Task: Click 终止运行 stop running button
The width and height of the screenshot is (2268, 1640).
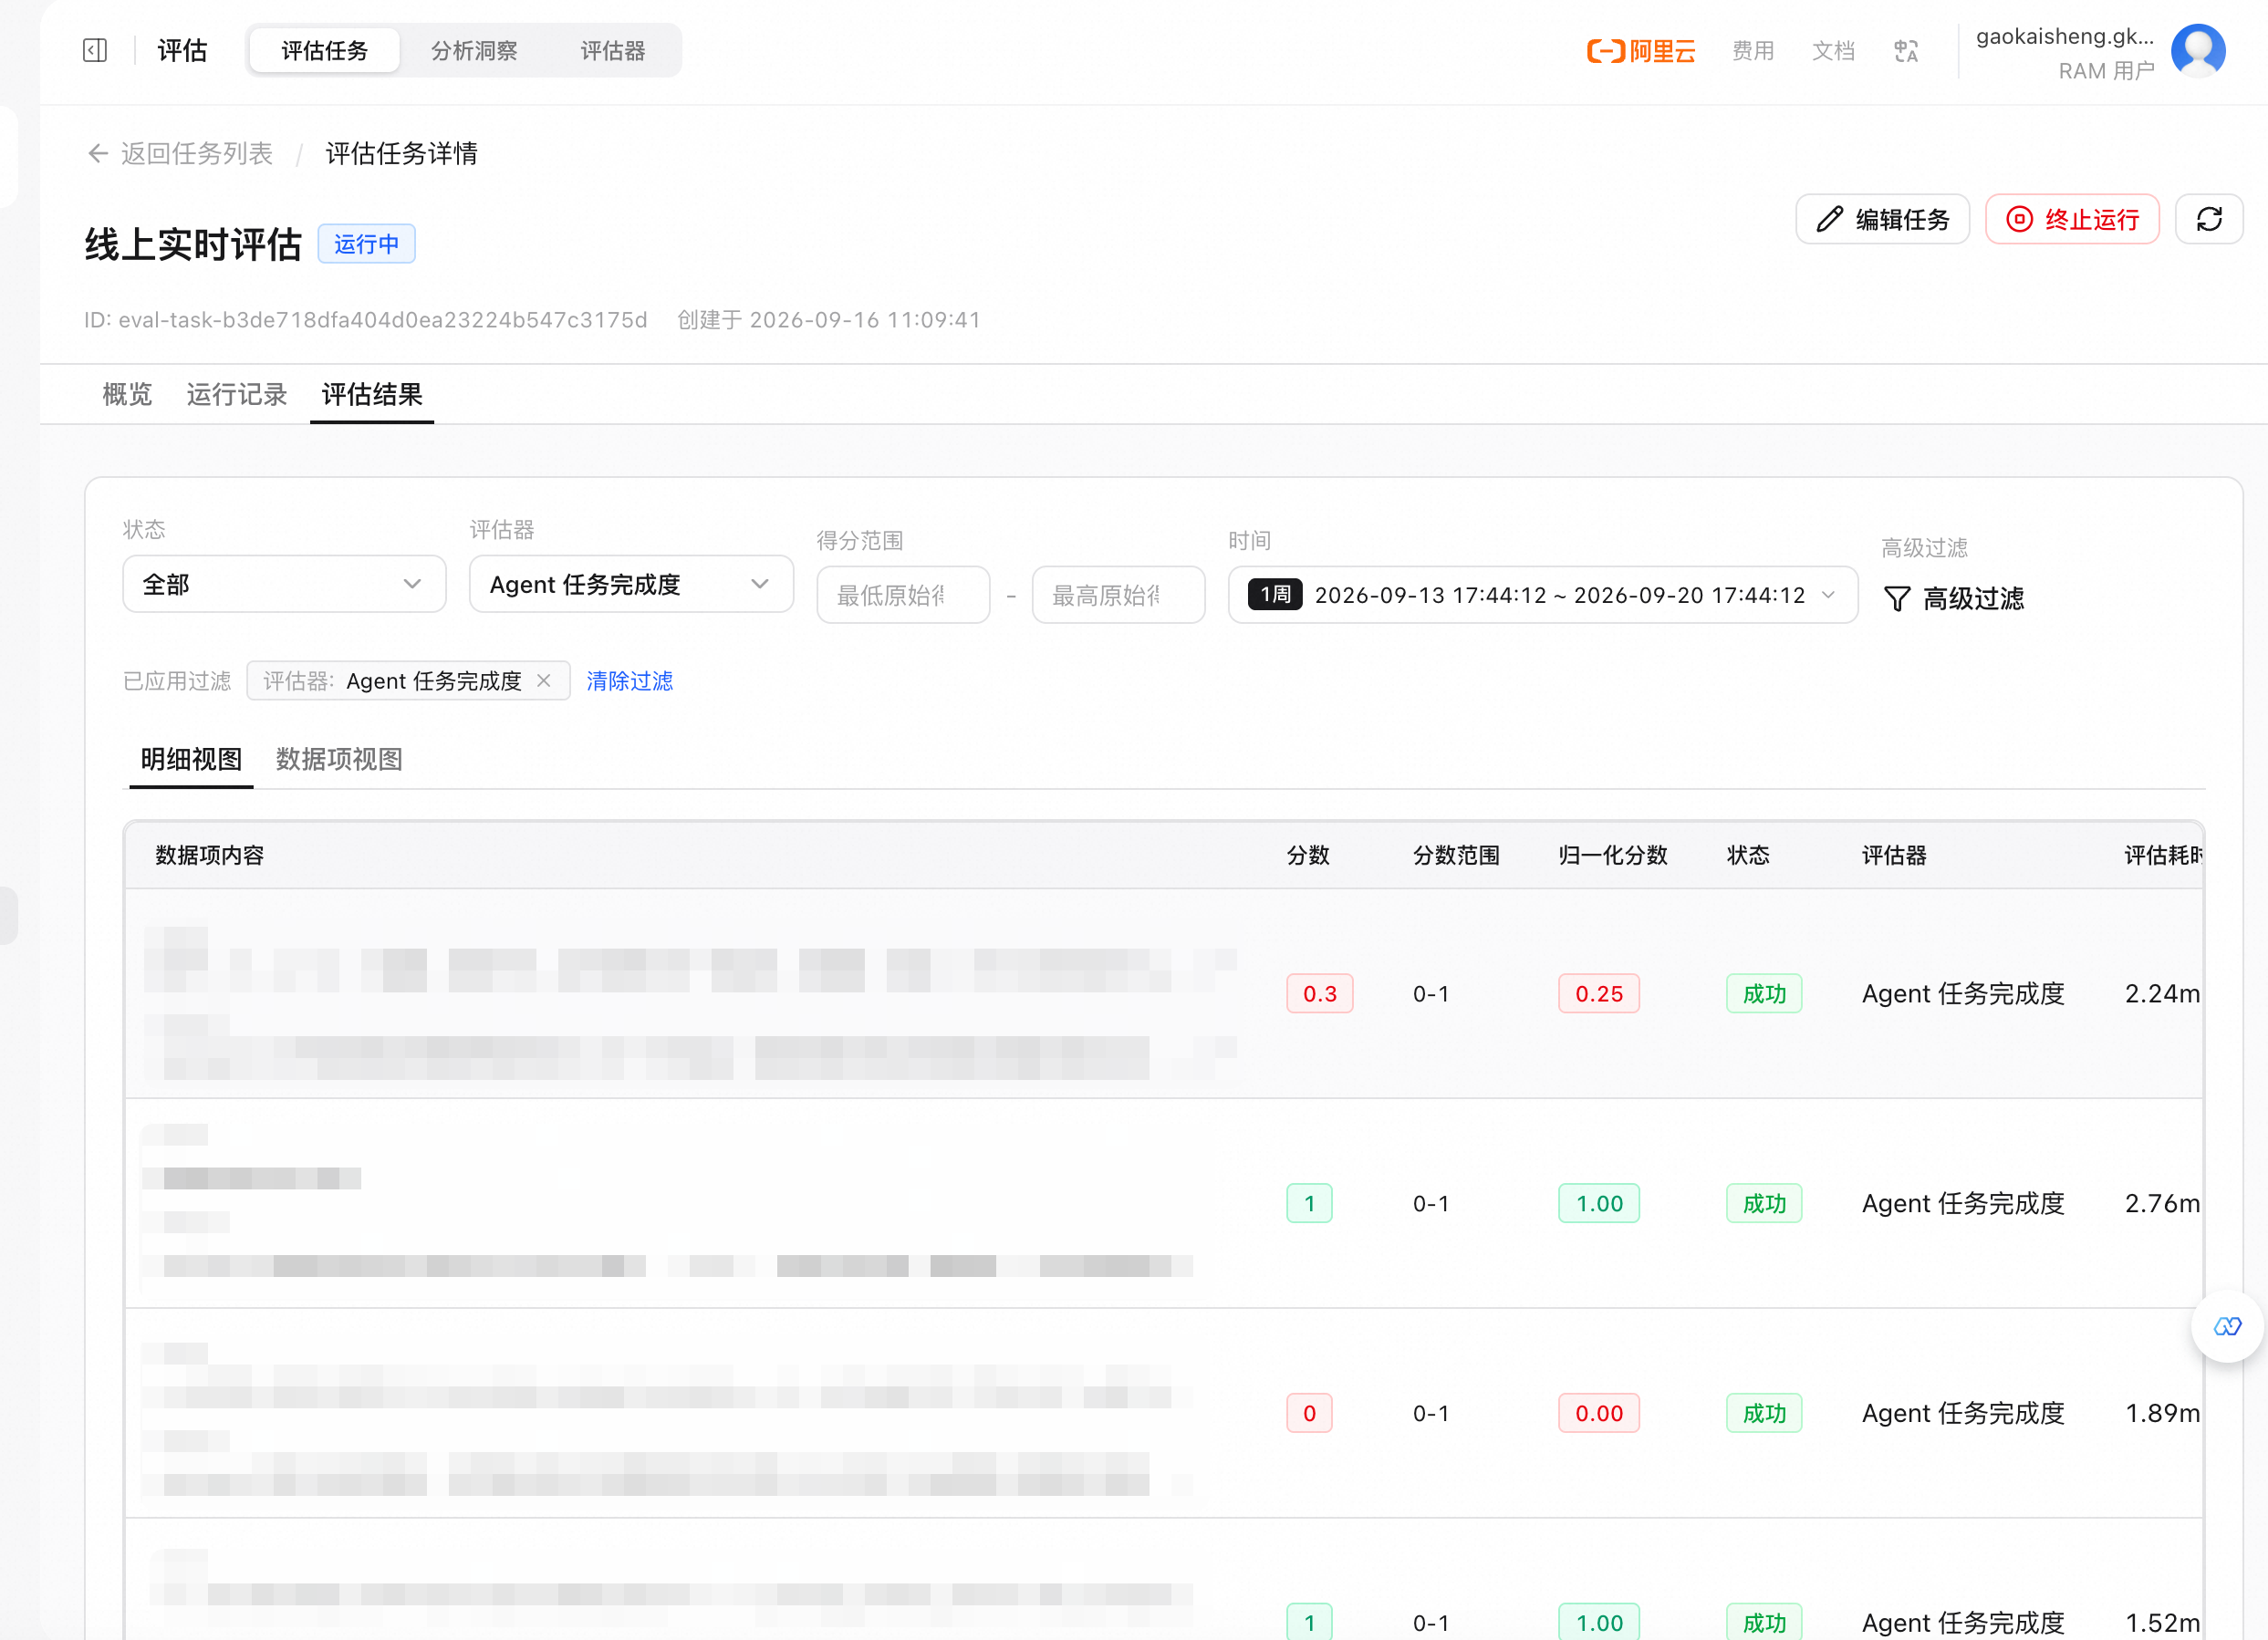Action: tap(2072, 219)
